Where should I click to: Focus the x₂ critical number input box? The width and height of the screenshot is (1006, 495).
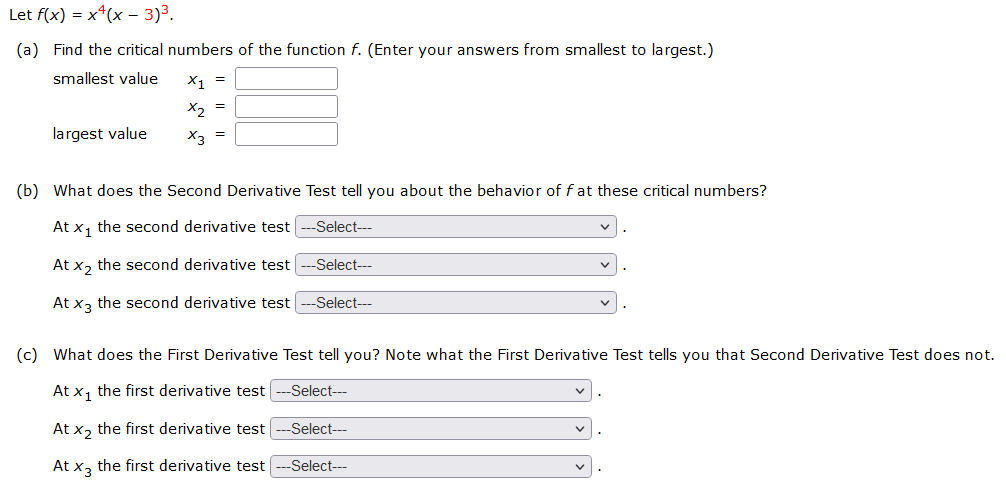[286, 106]
